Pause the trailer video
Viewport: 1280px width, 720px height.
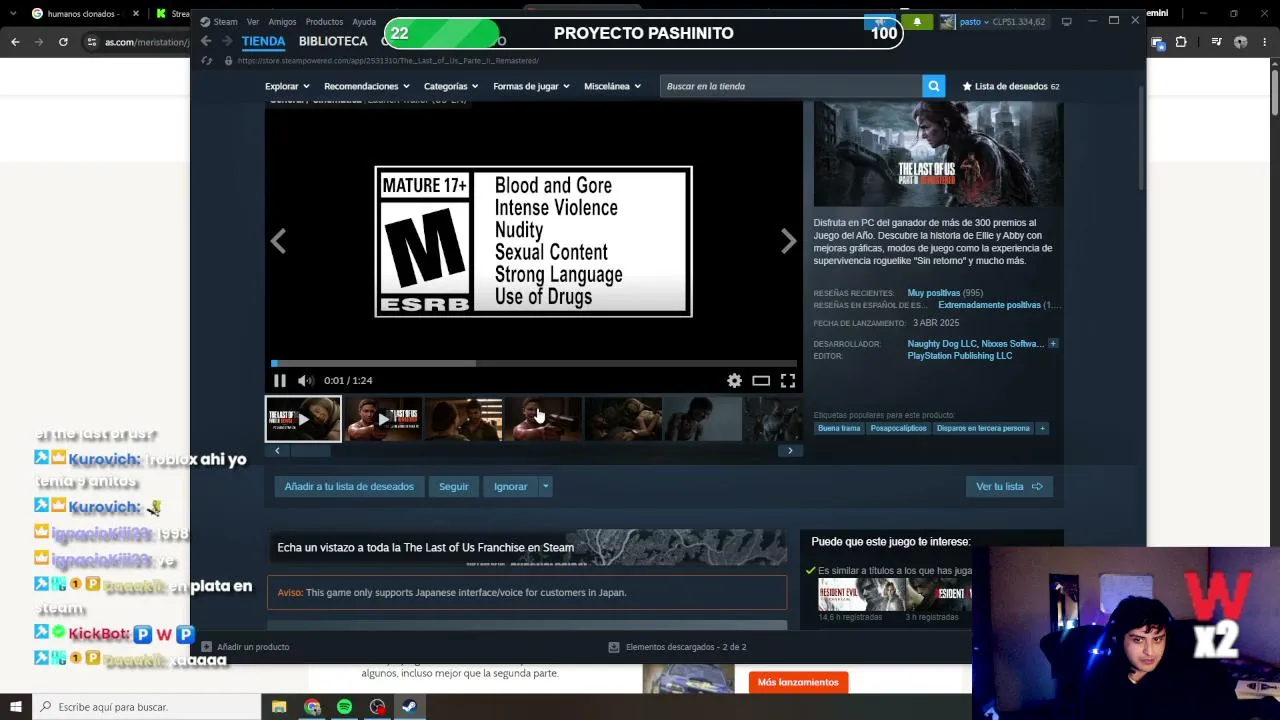coord(280,380)
